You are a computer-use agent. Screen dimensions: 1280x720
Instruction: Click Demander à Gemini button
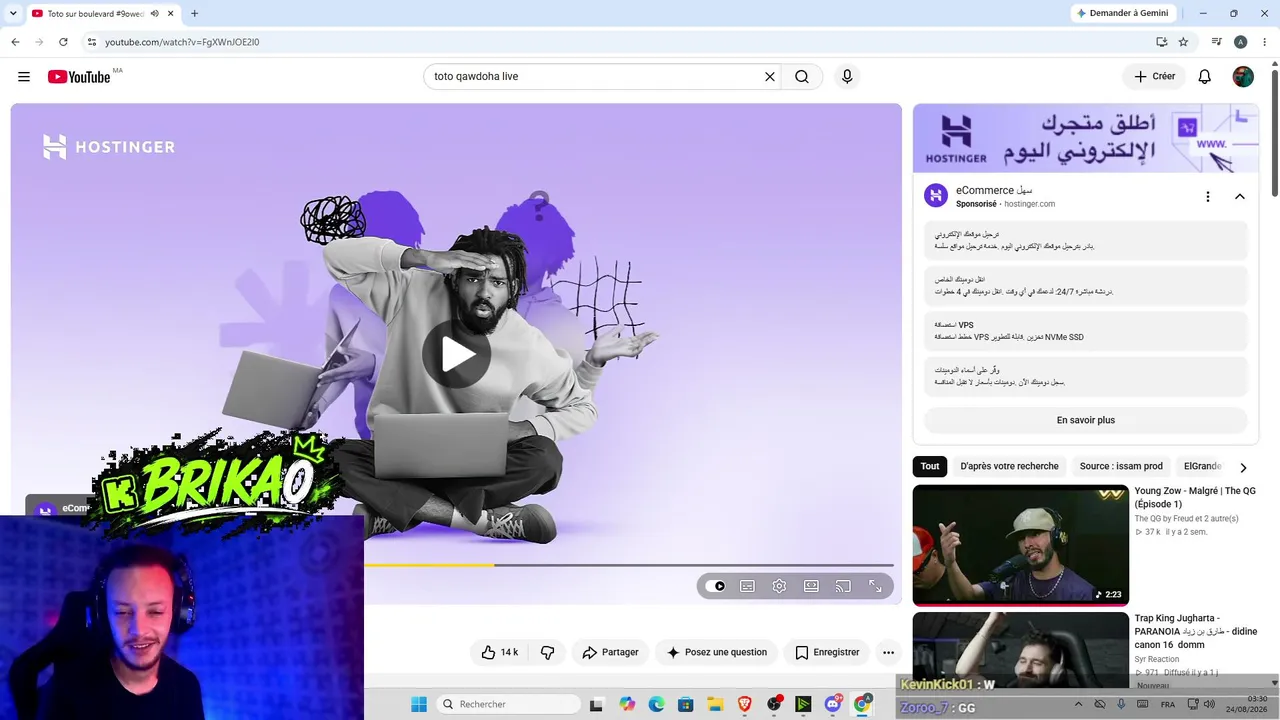(x=1122, y=13)
